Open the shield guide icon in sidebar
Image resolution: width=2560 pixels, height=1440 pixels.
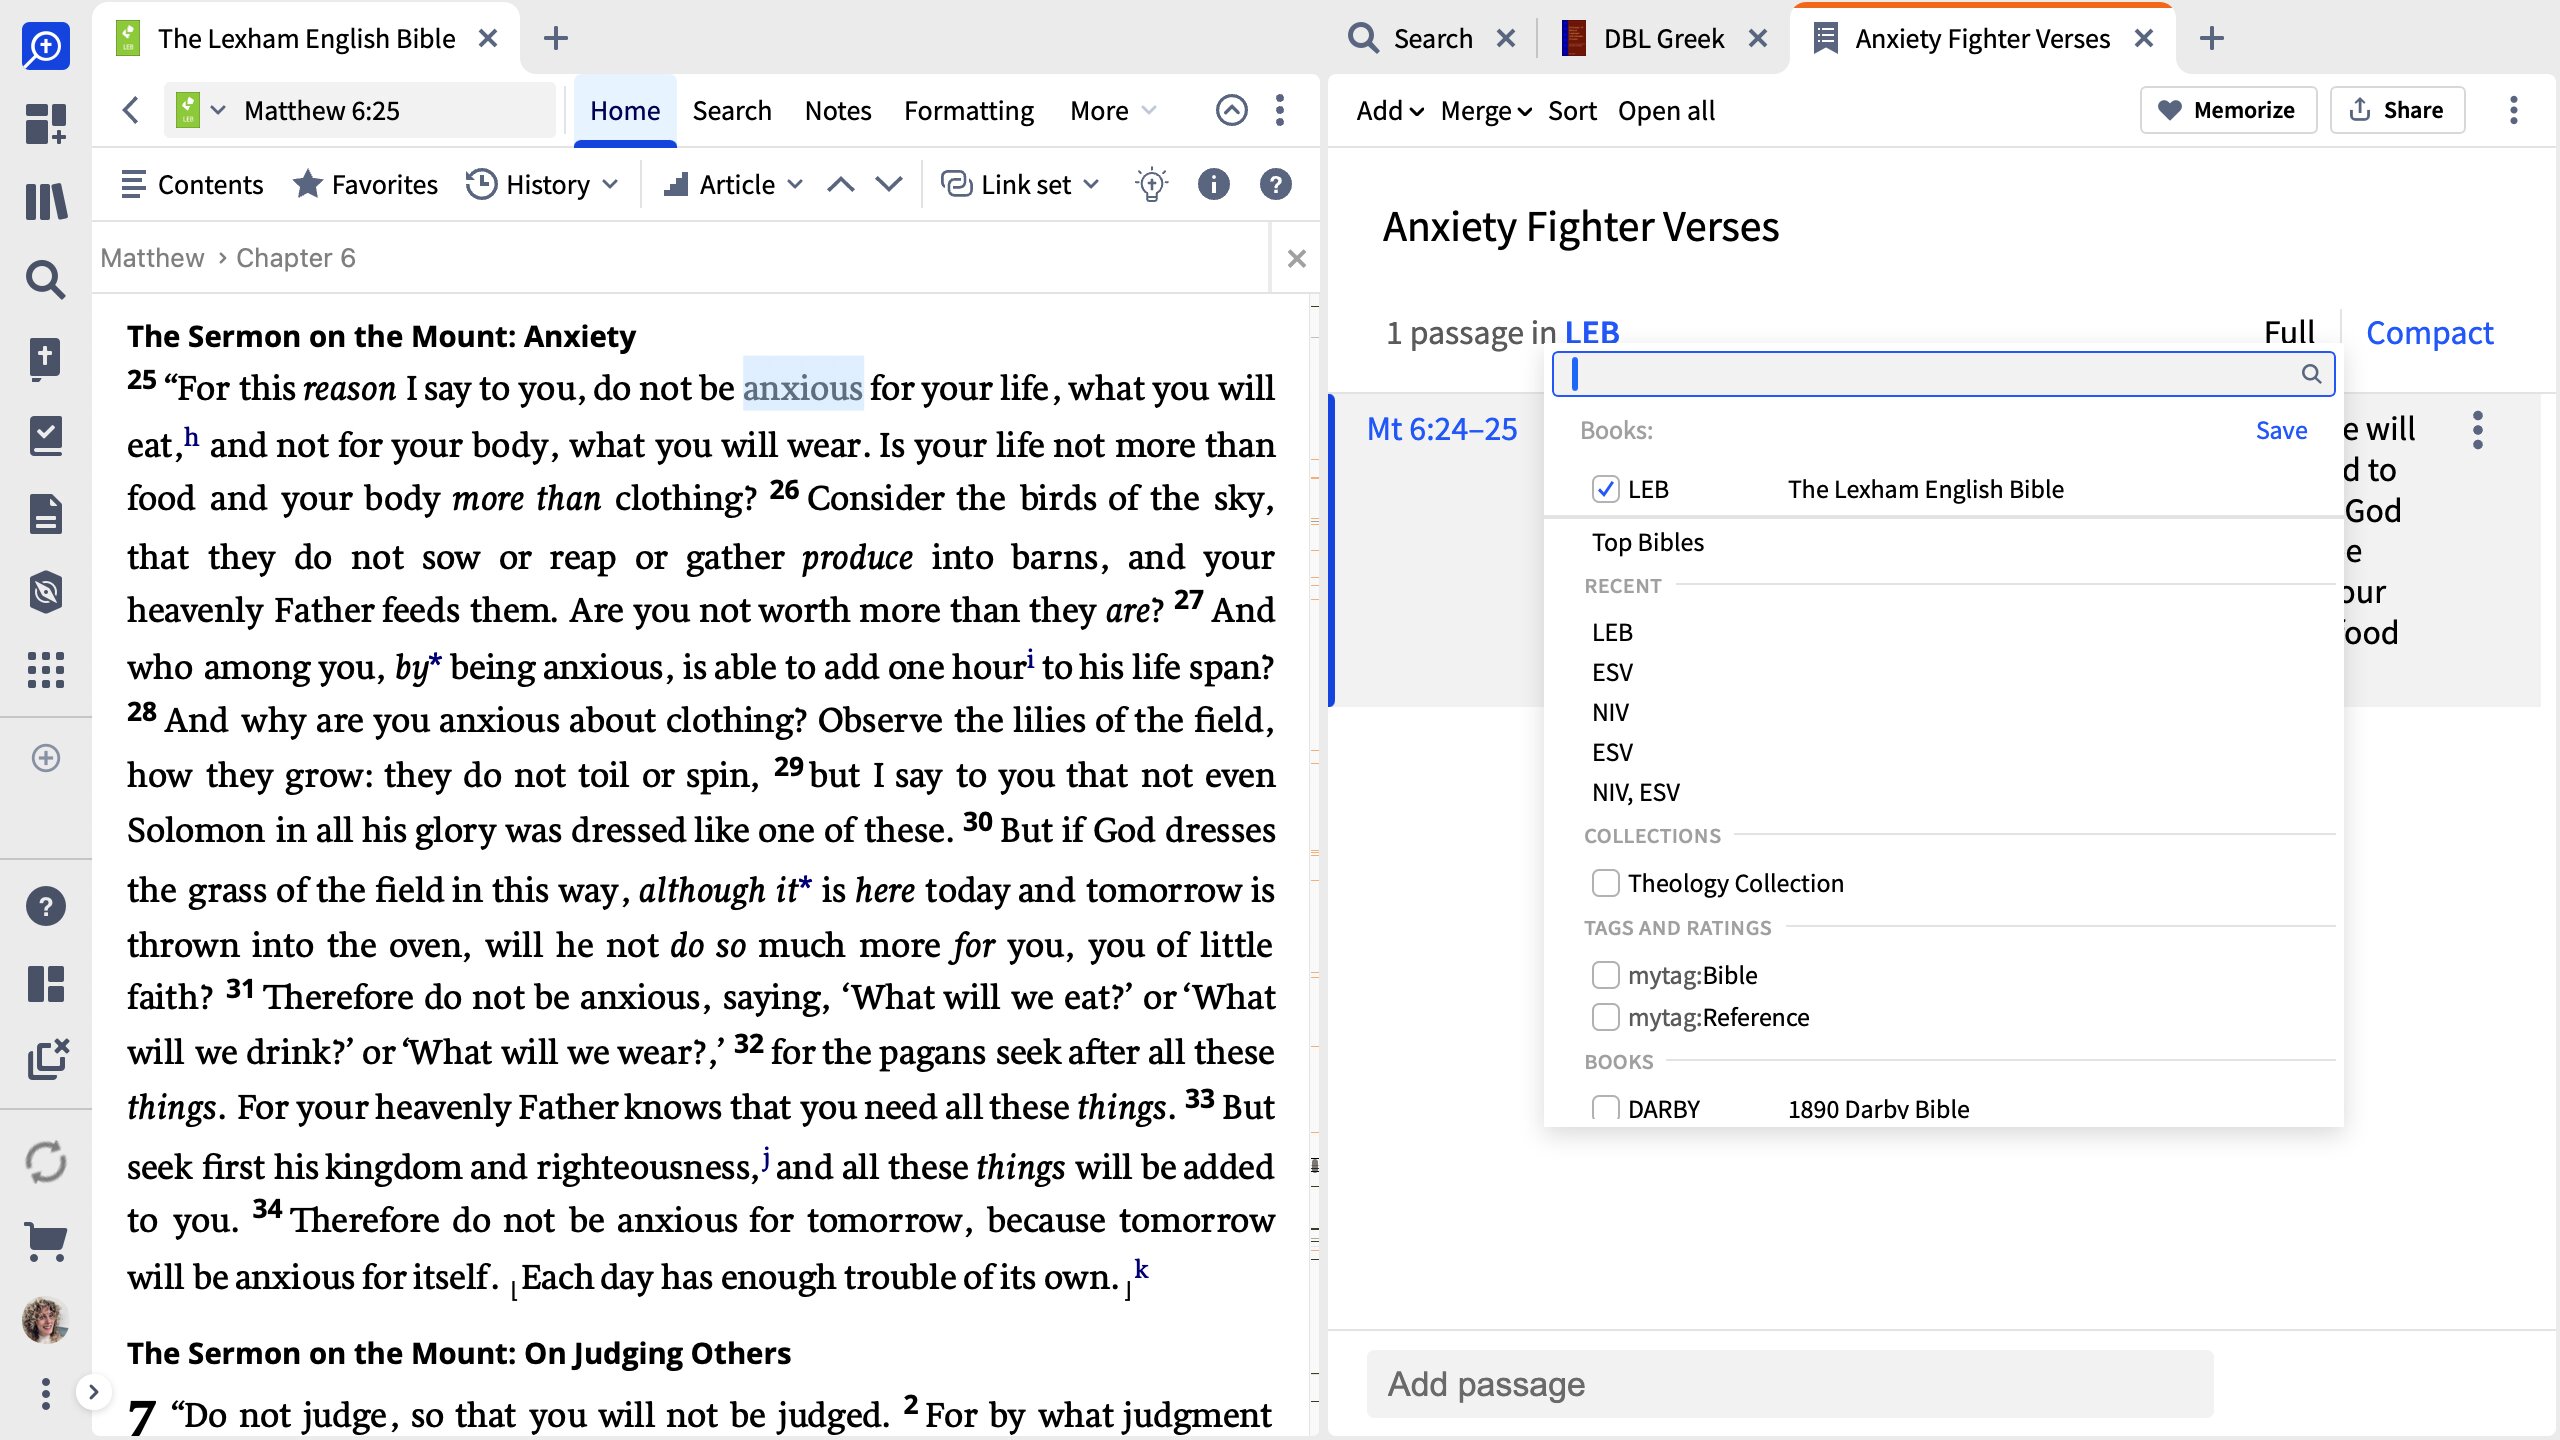point(45,592)
